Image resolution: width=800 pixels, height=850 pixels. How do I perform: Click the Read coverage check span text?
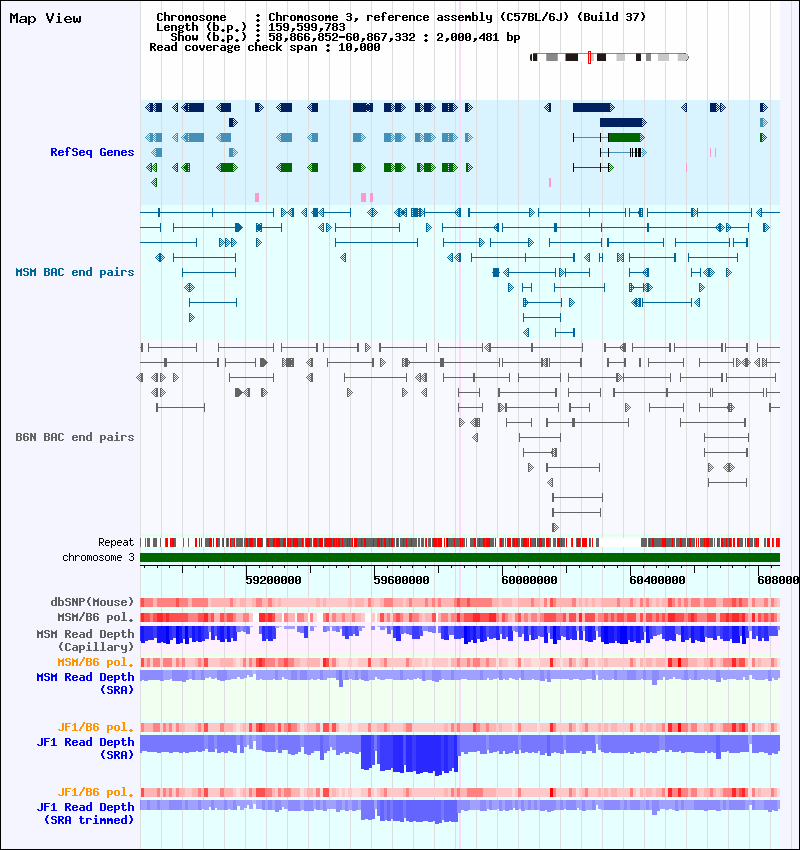click(264, 47)
